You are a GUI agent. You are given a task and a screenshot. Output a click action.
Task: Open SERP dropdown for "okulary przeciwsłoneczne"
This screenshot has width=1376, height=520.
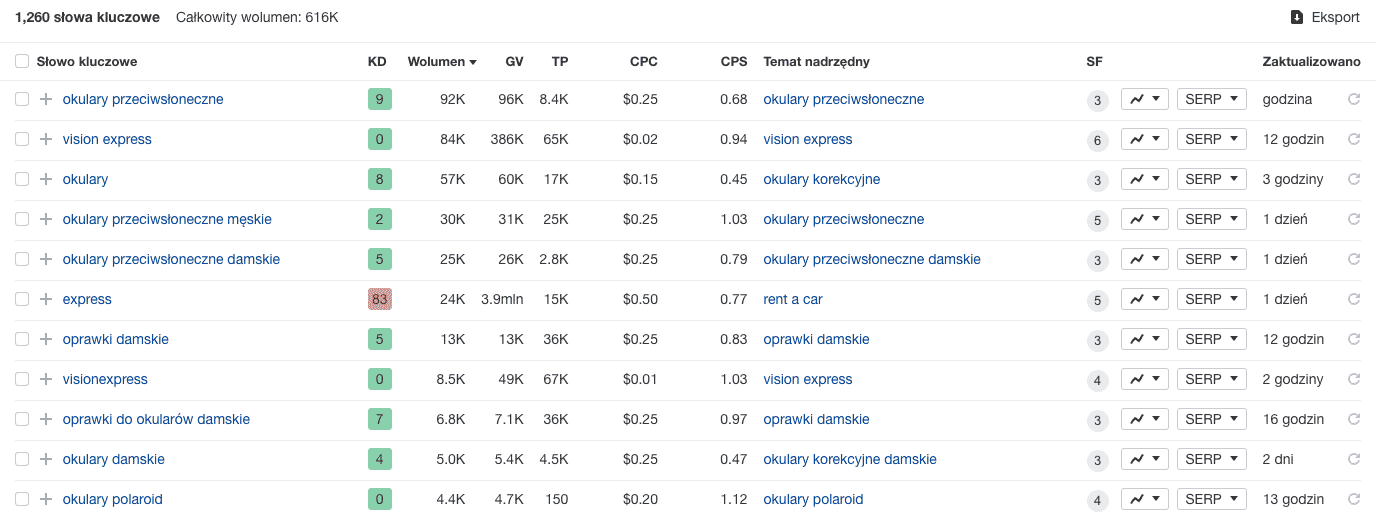coord(1211,99)
